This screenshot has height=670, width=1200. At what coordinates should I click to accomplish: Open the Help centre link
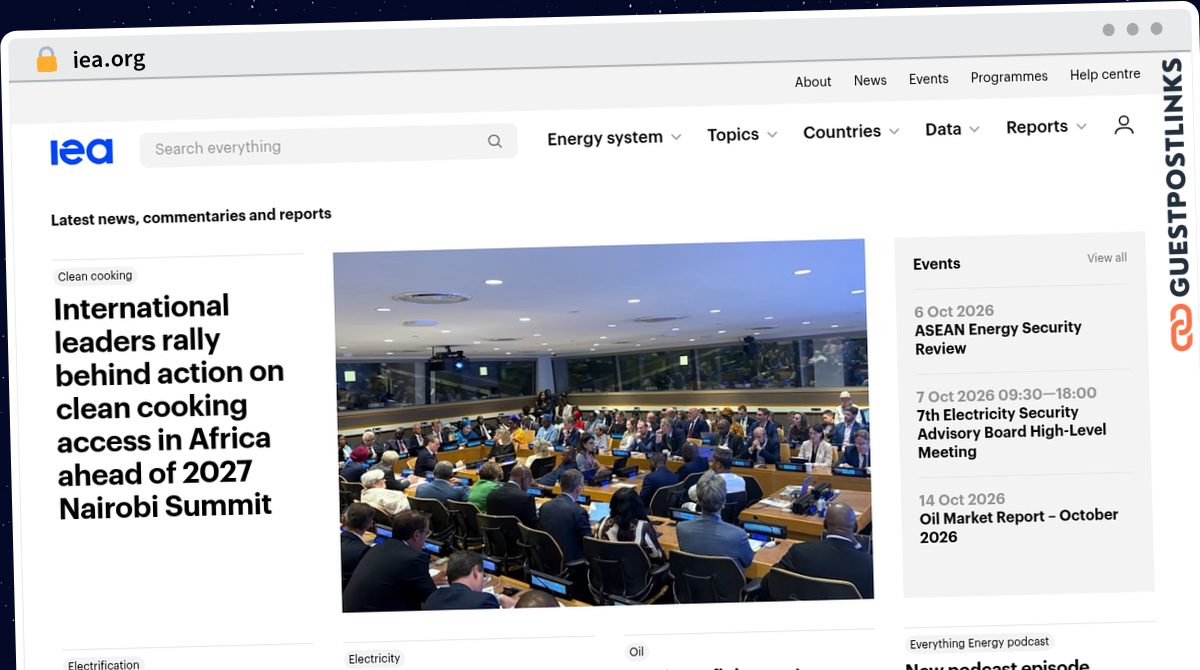tap(1105, 74)
